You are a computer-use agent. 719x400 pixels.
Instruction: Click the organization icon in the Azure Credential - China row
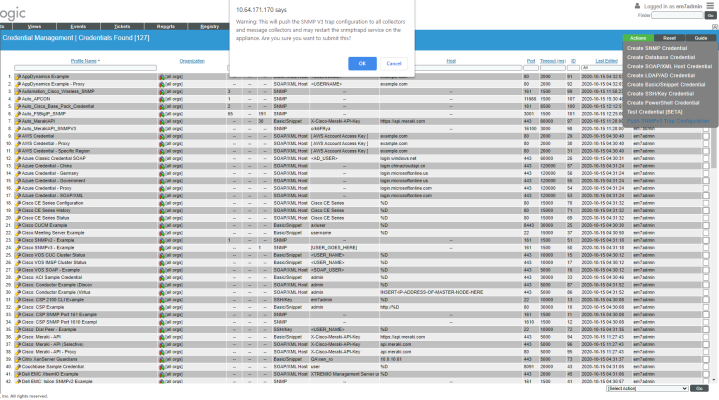click(161, 166)
